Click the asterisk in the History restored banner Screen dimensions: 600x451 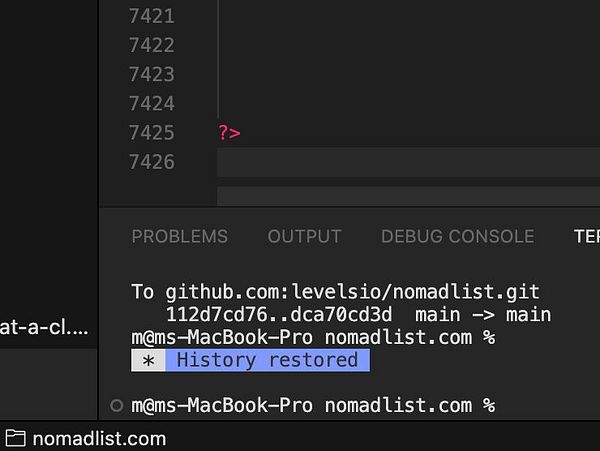tap(148, 360)
